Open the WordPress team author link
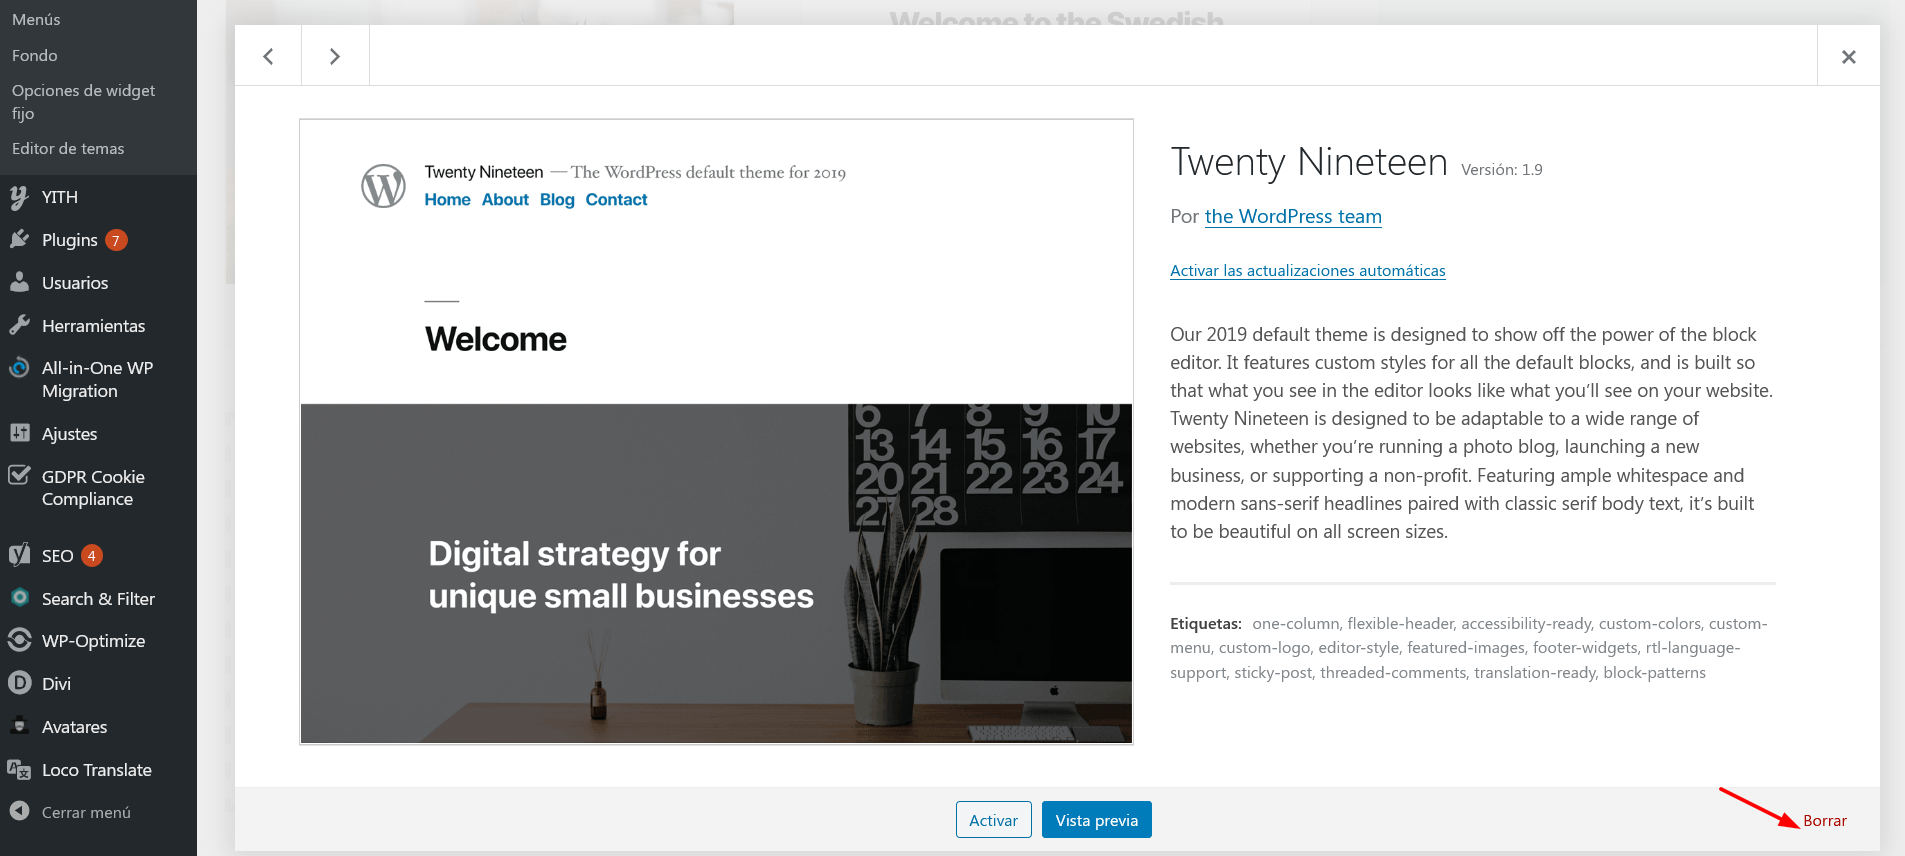This screenshot has height=856, width=1905. coord(1293,216)
